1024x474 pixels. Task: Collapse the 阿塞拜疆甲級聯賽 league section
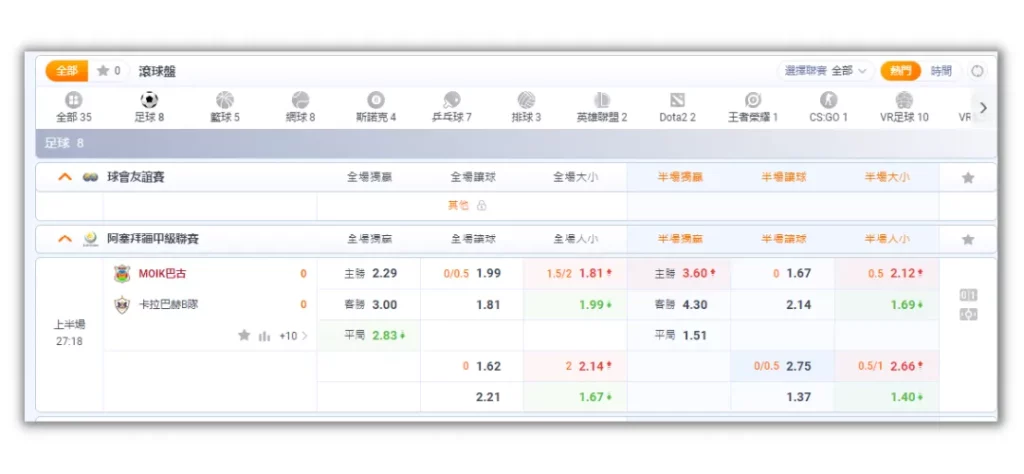click(65, 240)
